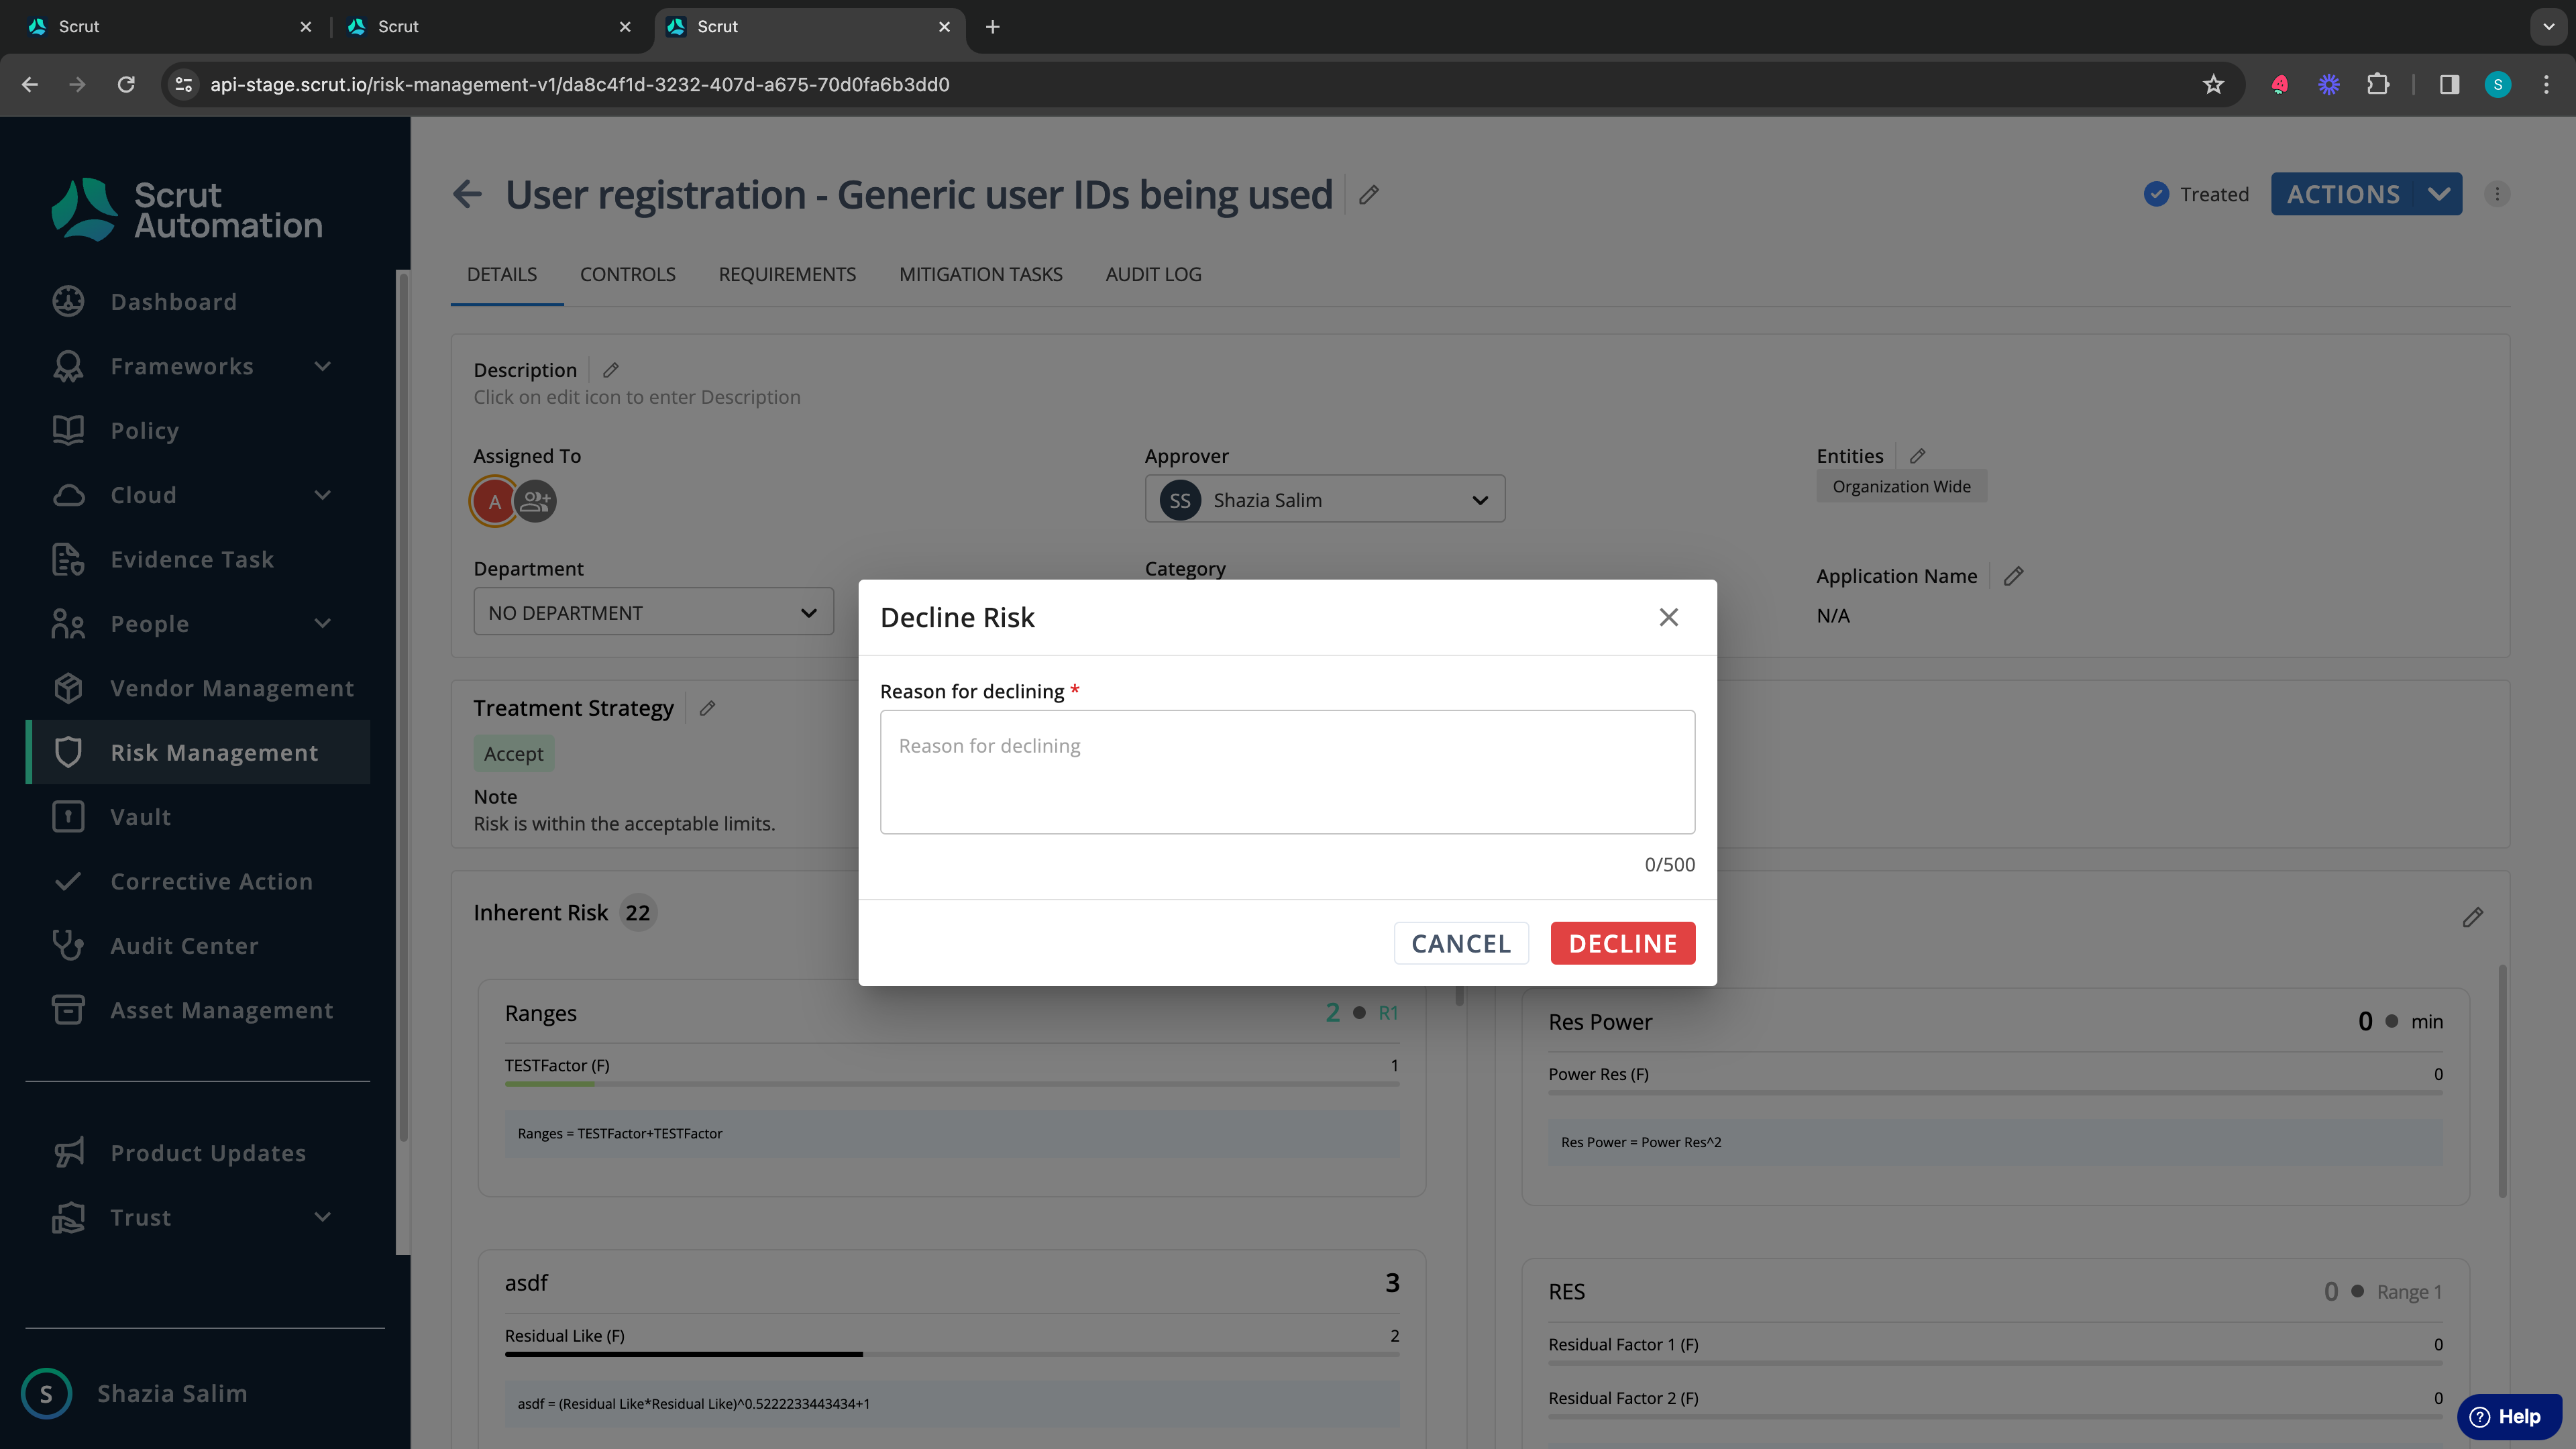Viewport: 2576px width, 1449px height.
Task: Switch to the MITIGATION TASKS tab
Action: pos(980,274)
